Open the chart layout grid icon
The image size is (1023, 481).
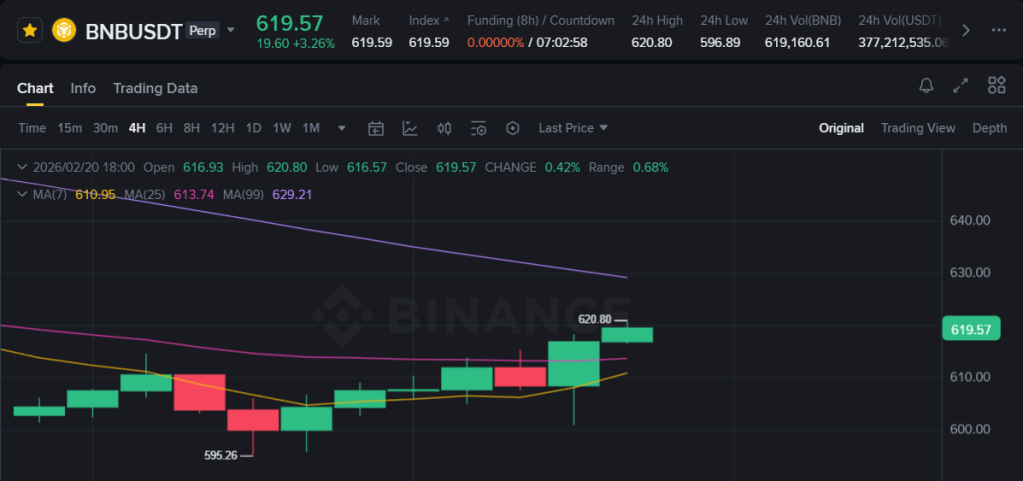(996, 86)
